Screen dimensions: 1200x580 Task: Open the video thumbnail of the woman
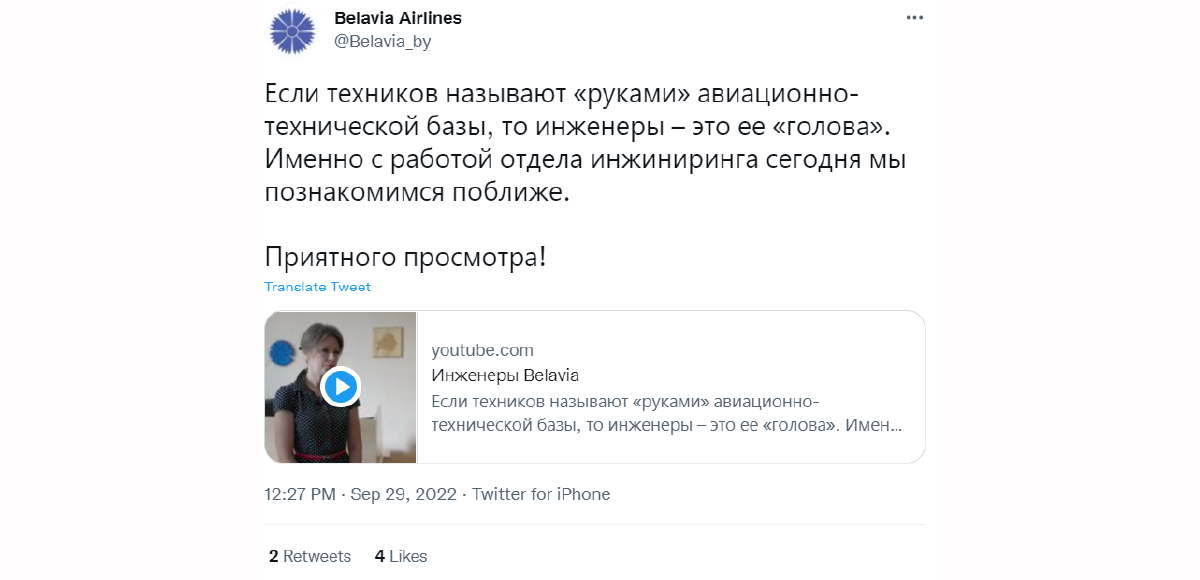click(340, 387)
